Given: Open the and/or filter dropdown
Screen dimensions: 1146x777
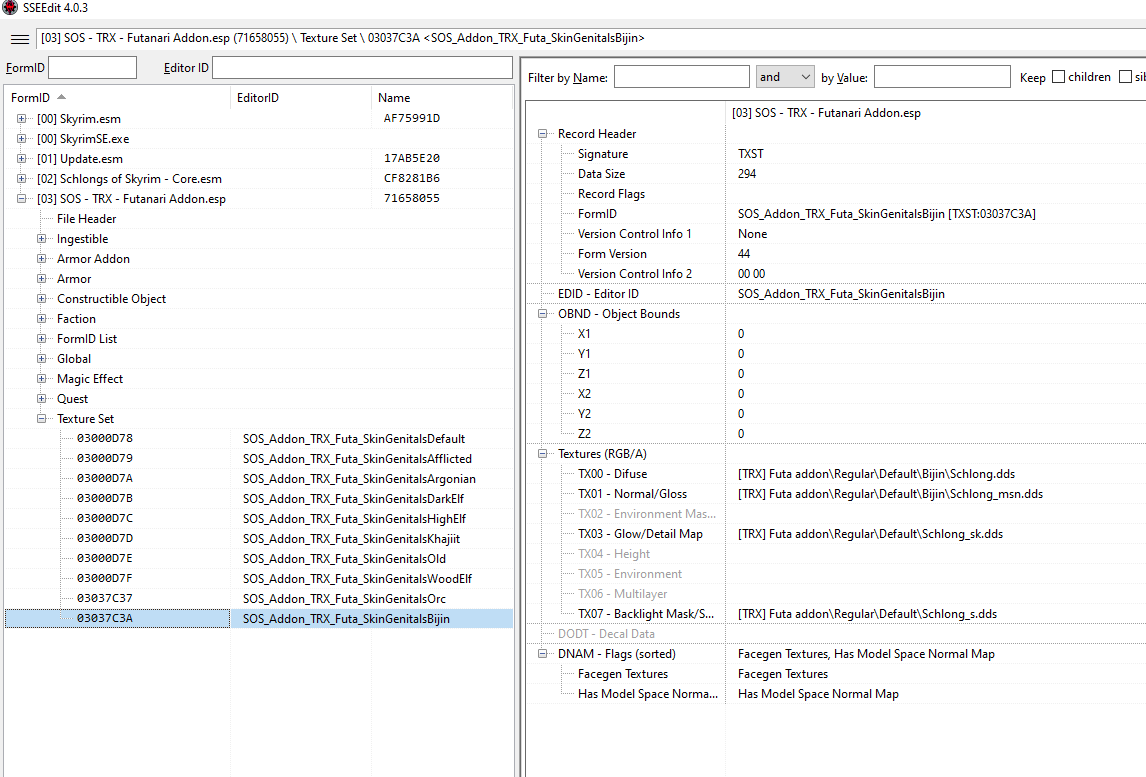Looking at the screenshot, I should pos(786,77).
